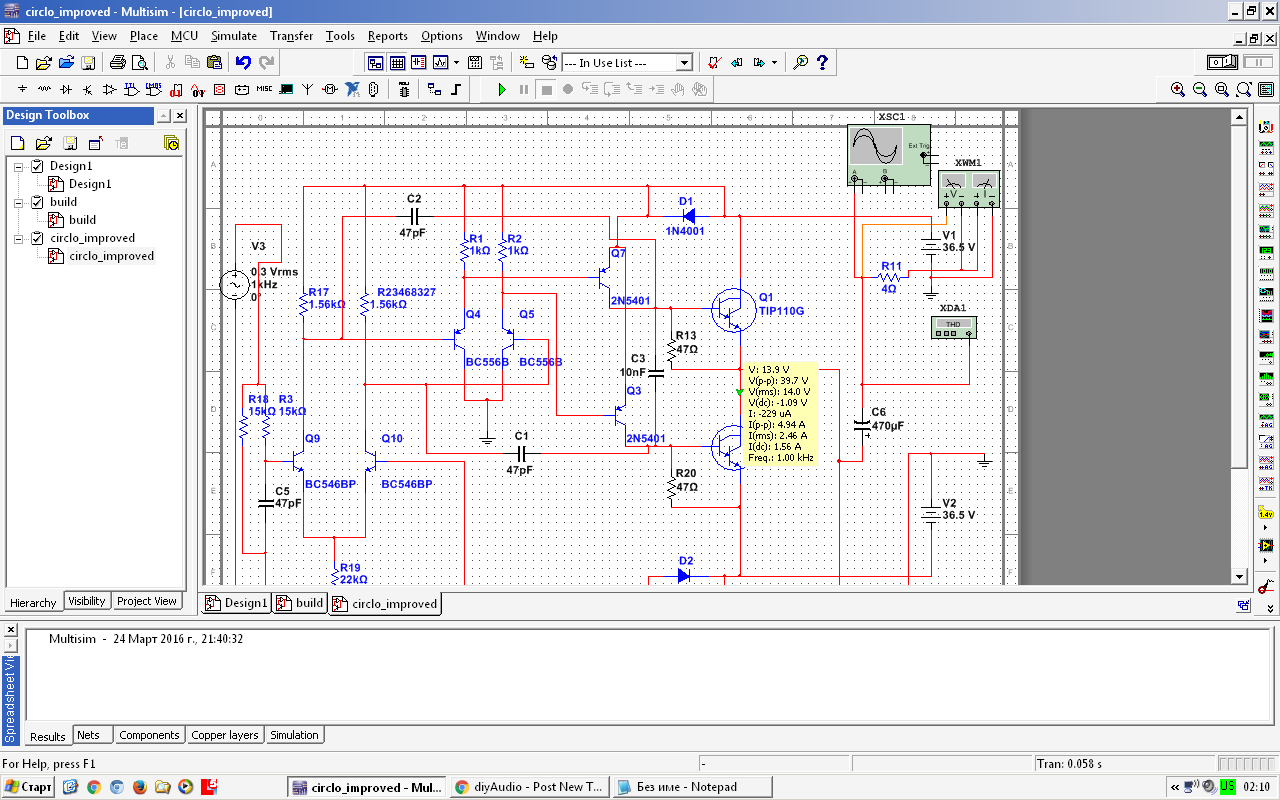Open Print Preview from the toolbar

[139, 63]
